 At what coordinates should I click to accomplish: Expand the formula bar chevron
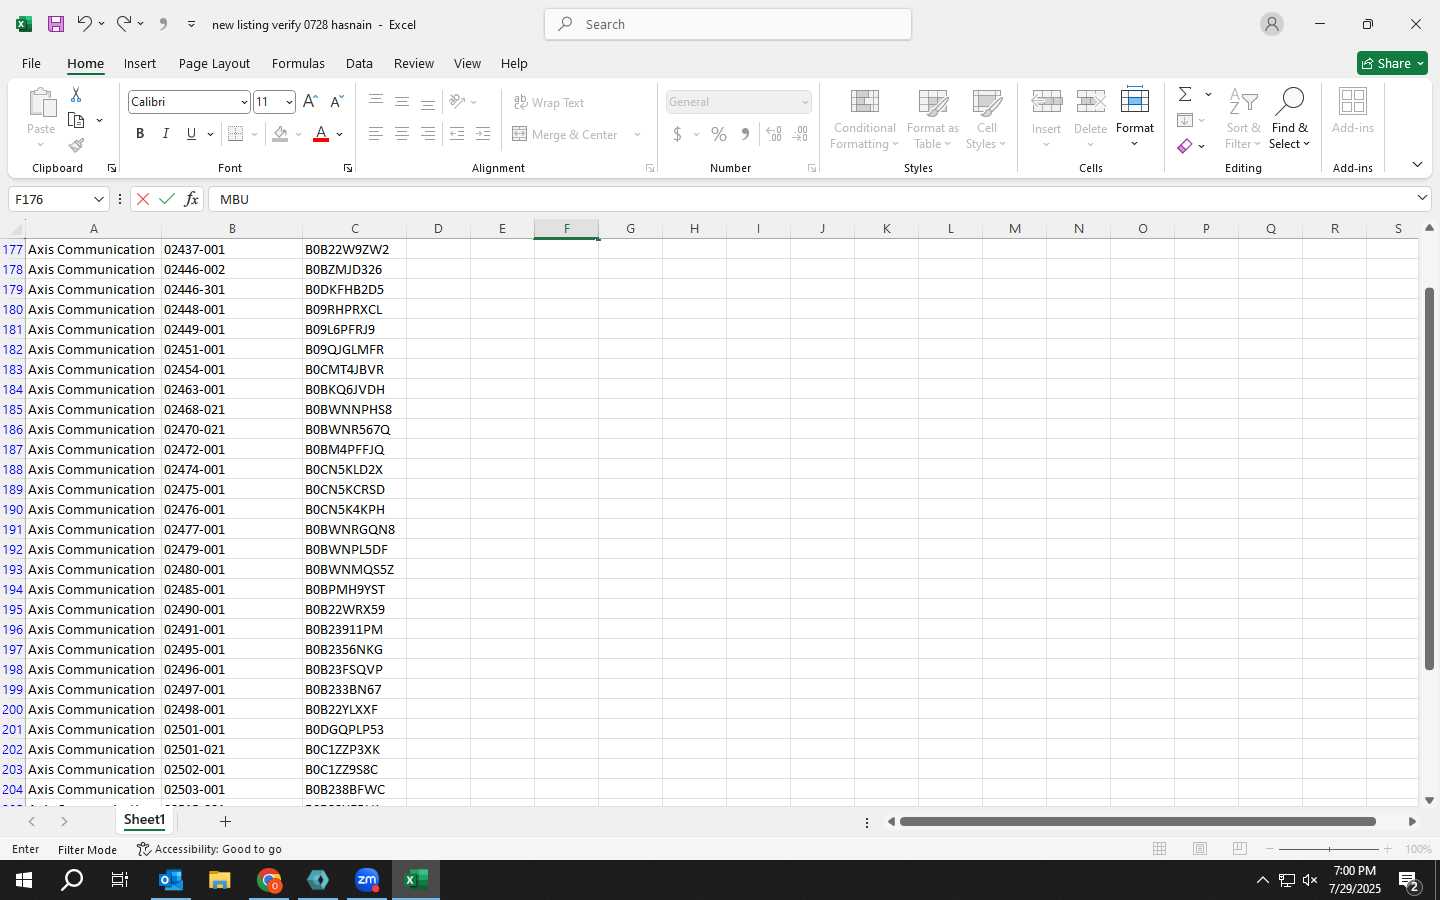[1422, 198]
